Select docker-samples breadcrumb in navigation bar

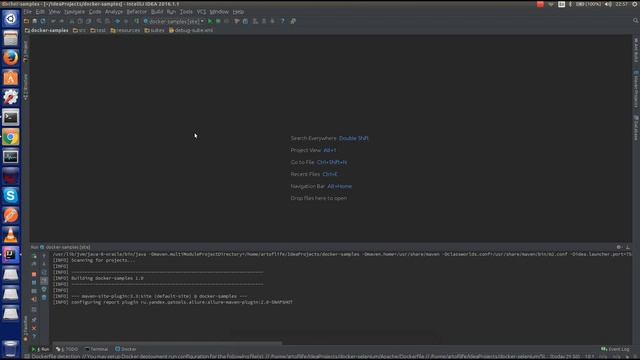47,30
